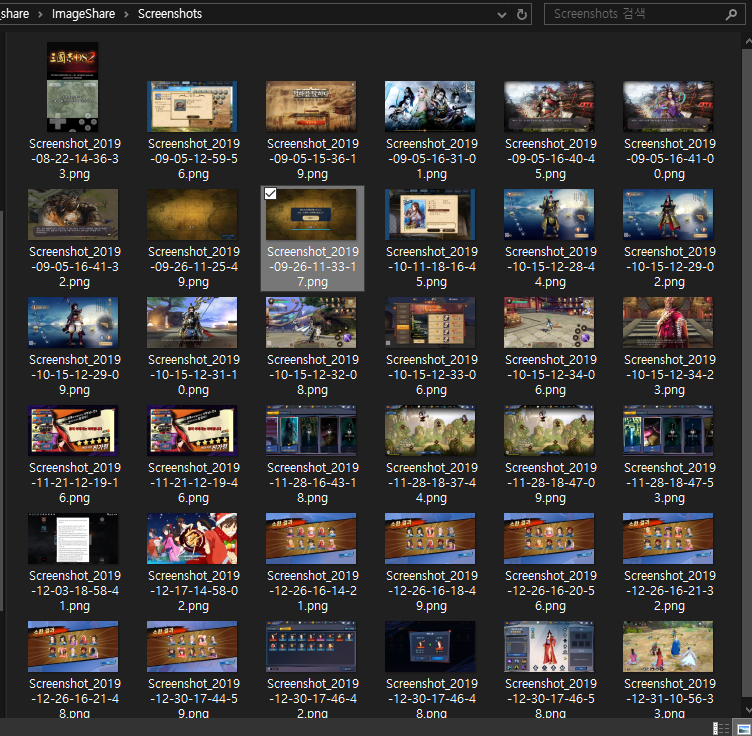Select thumbnail Screenshot_2019-12-26-16-21-48.png
The height and width of the screenshot is (736, 752).
73,646
